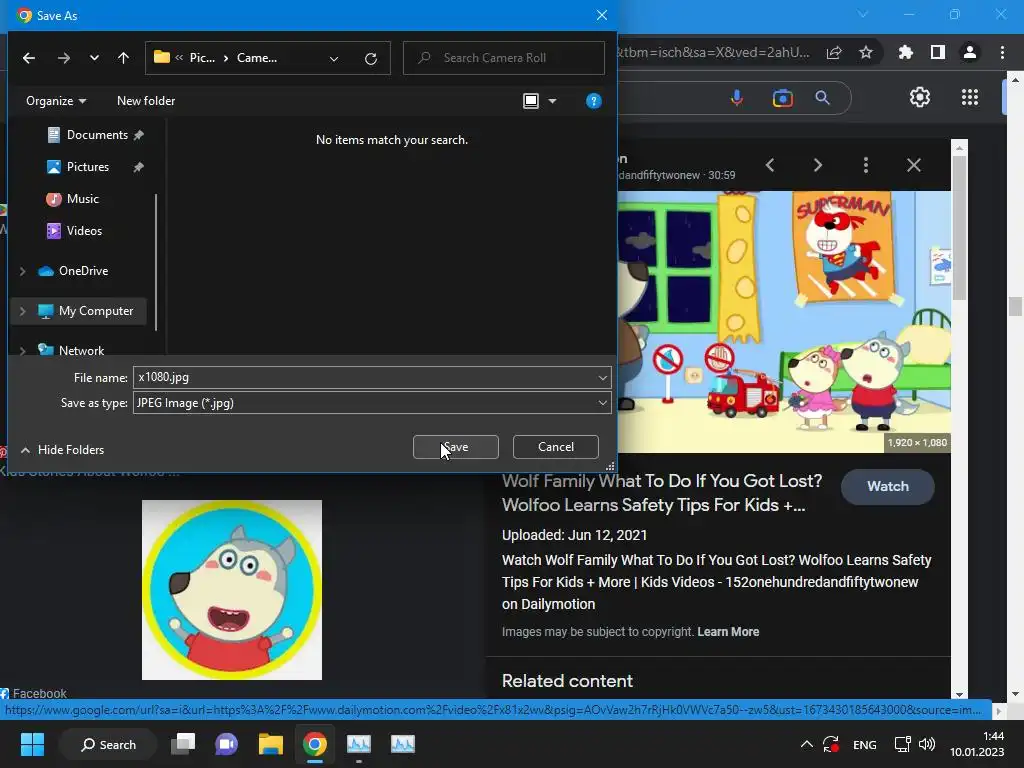
Task: Go back in Save As dialog
Action: [29, 58]
